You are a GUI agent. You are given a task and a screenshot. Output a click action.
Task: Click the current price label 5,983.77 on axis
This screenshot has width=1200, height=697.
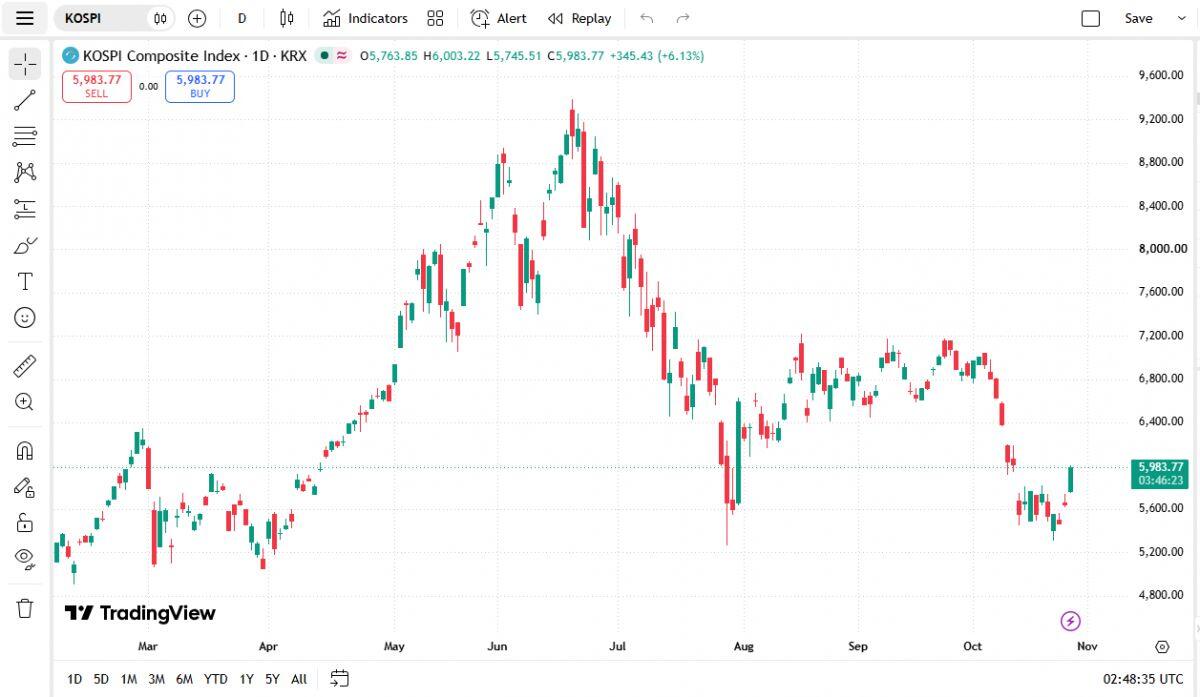pos(1161,473)
